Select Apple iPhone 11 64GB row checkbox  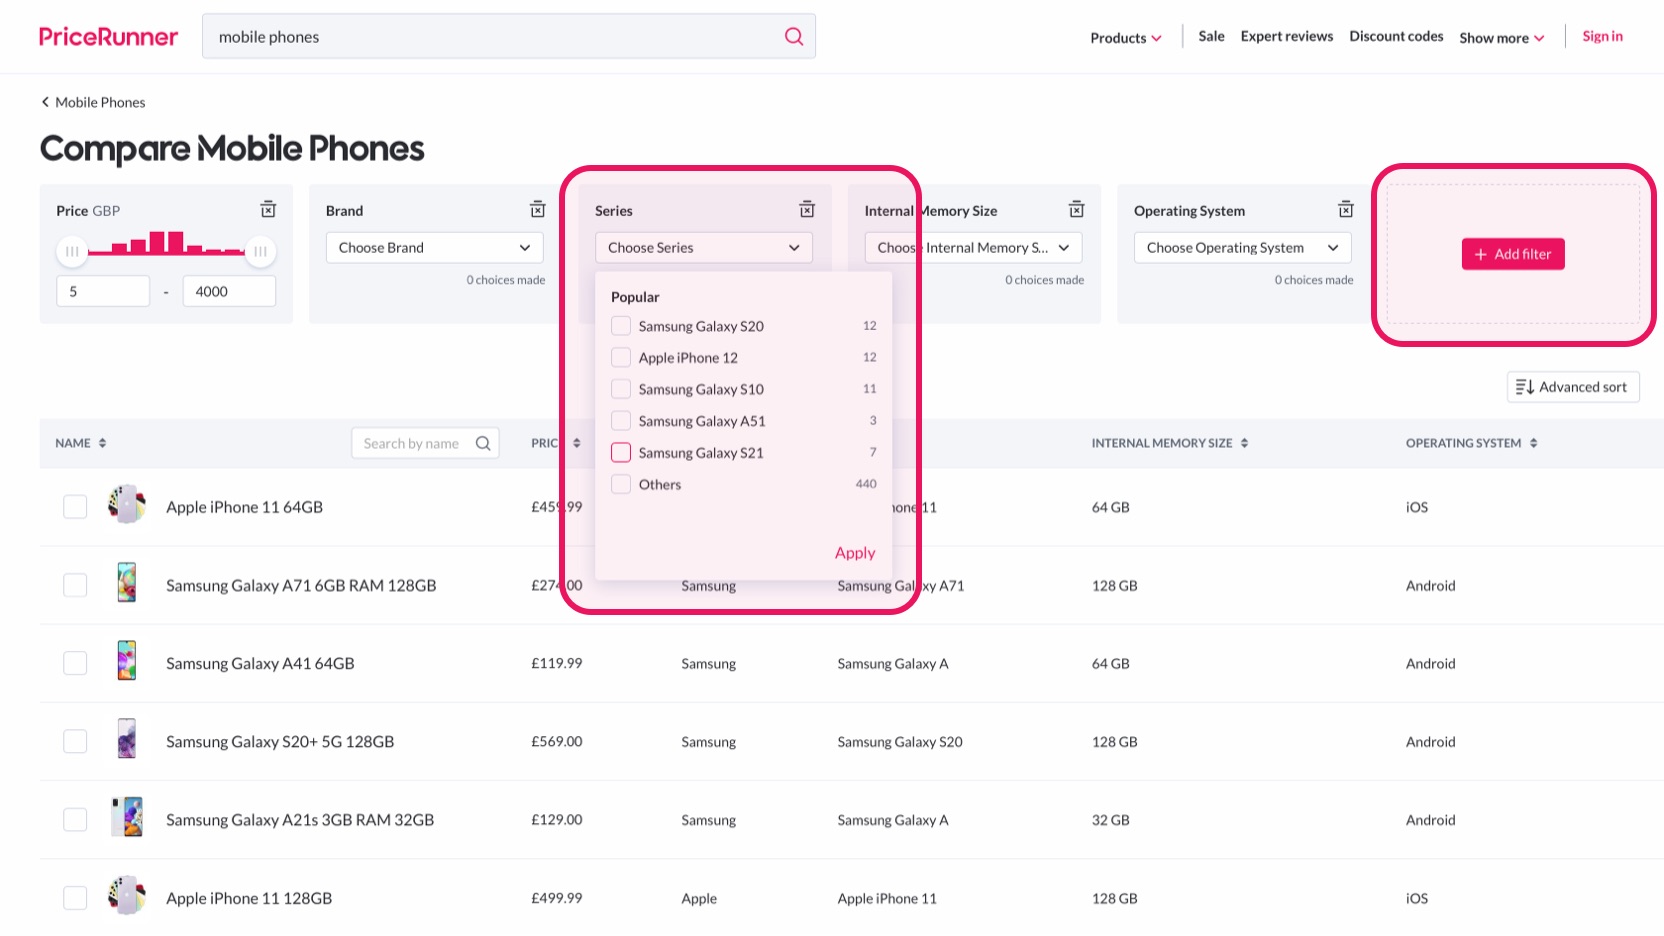(x=75, y=507)
